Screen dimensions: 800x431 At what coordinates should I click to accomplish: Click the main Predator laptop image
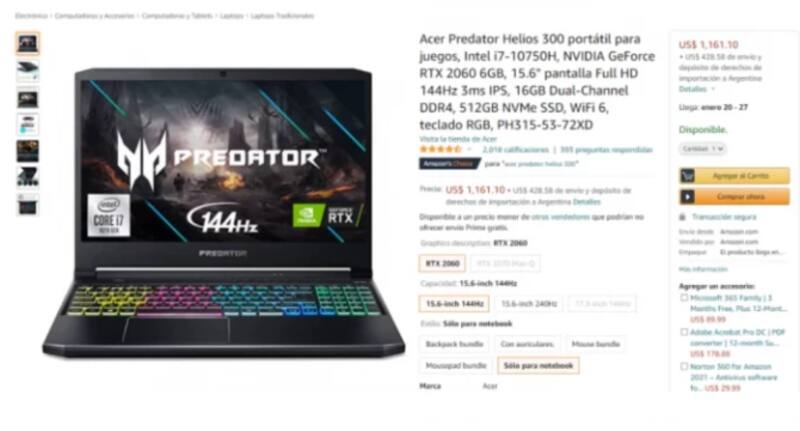[x=223, y=212]
